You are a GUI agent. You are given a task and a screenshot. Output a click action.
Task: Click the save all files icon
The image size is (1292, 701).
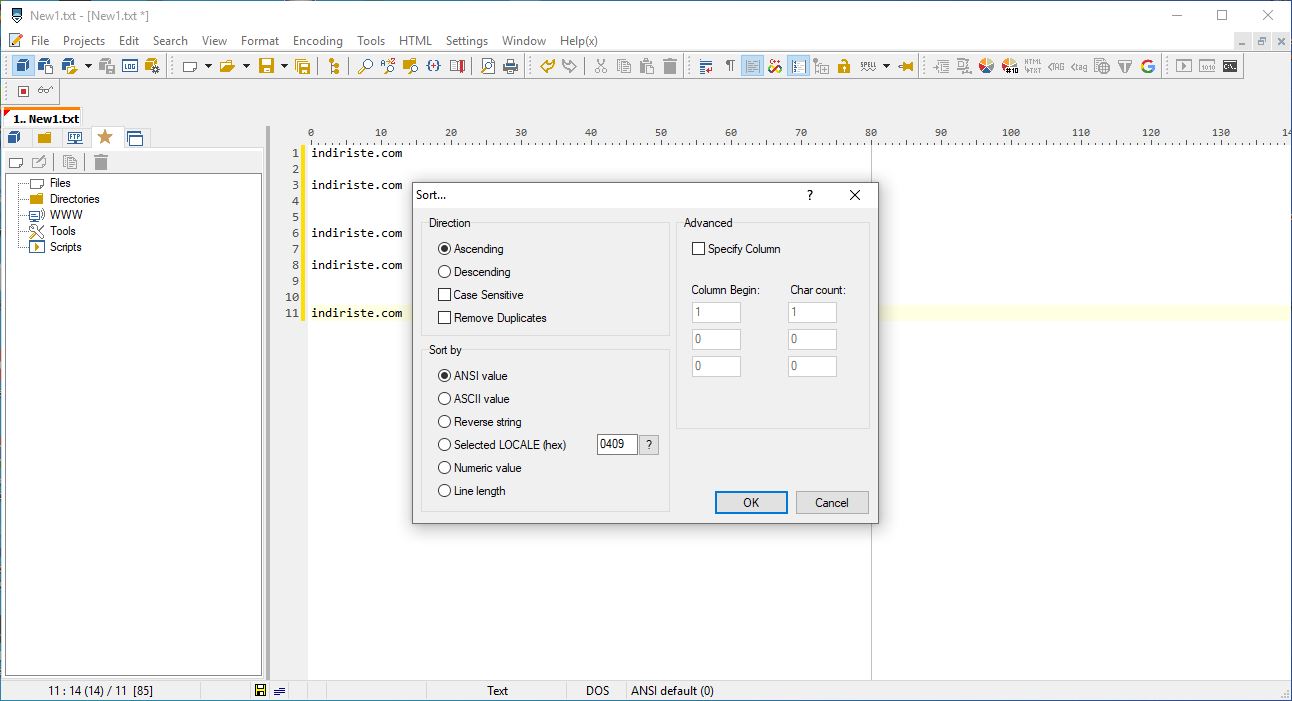click(x=303, y=66)
